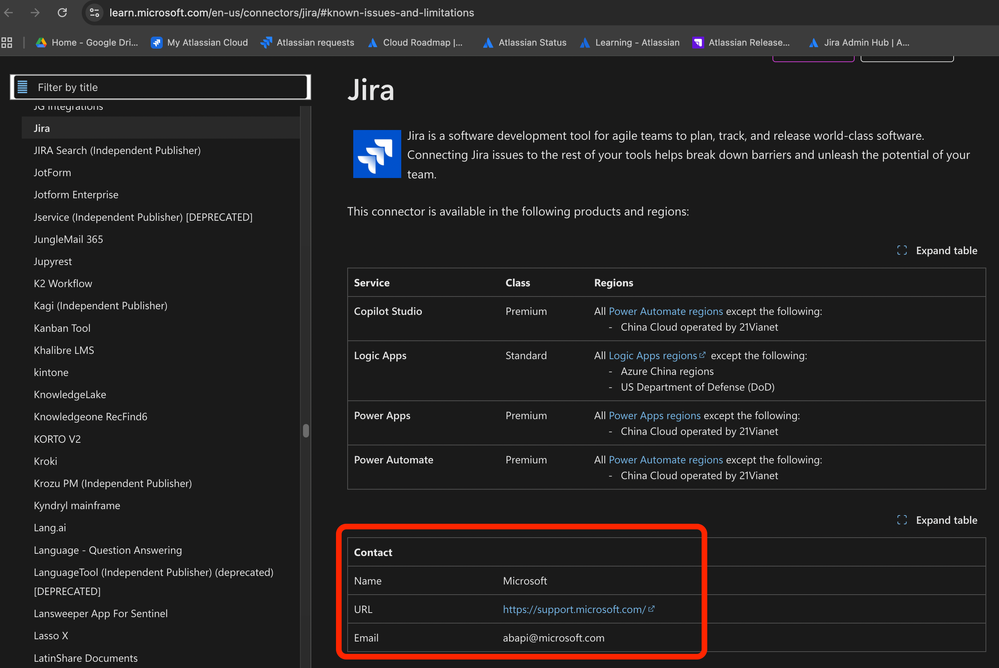Viewport: 999px width, 668px height.
Task: Click the browser address bar URL
Action: (x=292, y=13)
